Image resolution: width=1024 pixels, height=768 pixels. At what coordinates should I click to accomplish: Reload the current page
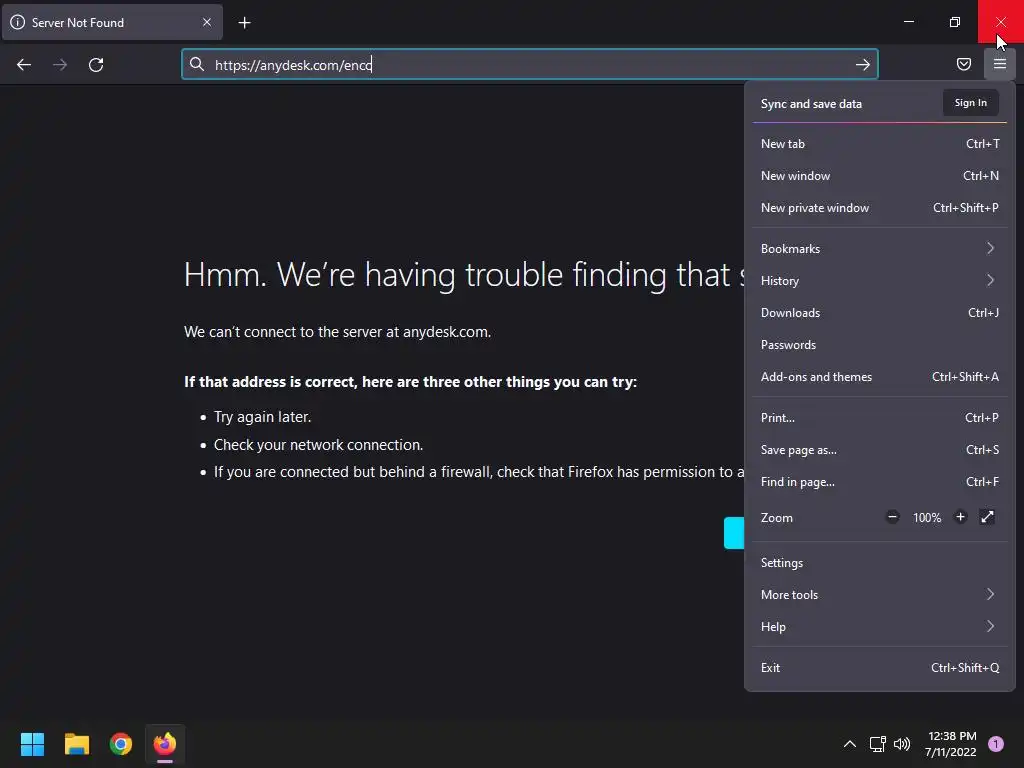click(96, 65)
